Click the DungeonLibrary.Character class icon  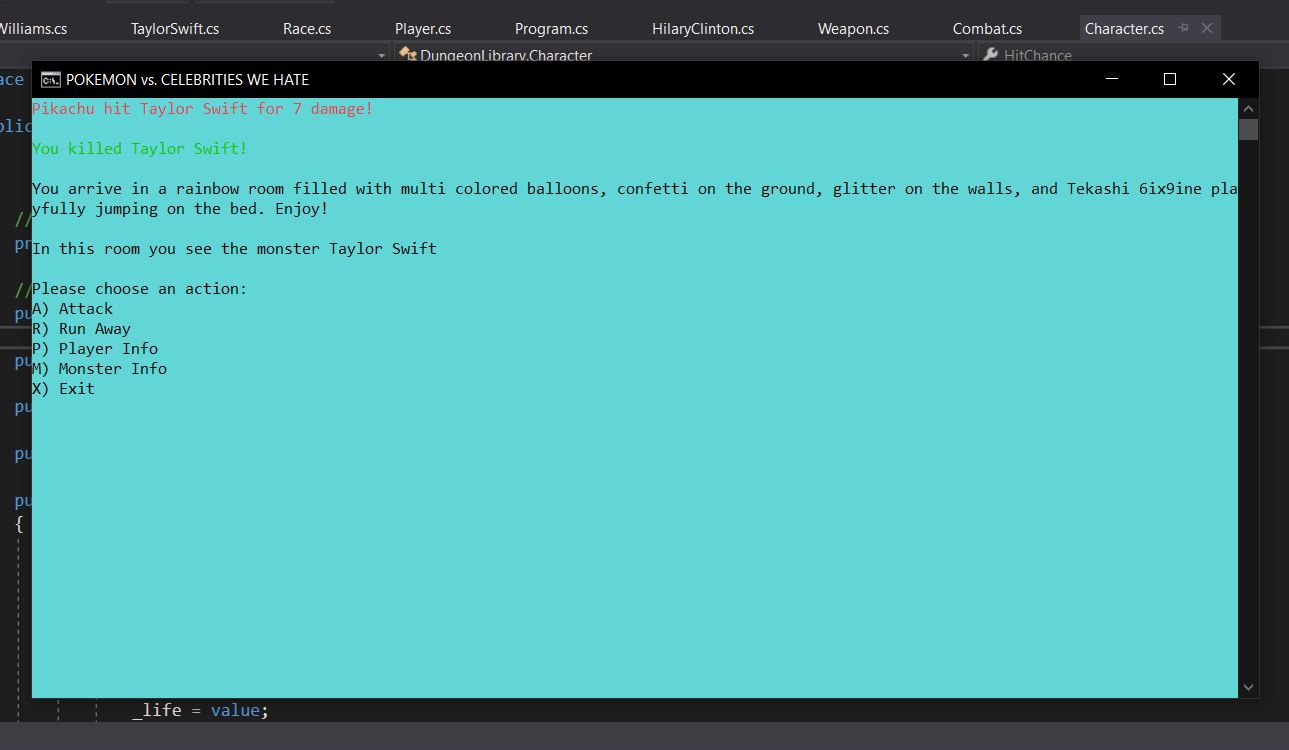click(407, 55)
